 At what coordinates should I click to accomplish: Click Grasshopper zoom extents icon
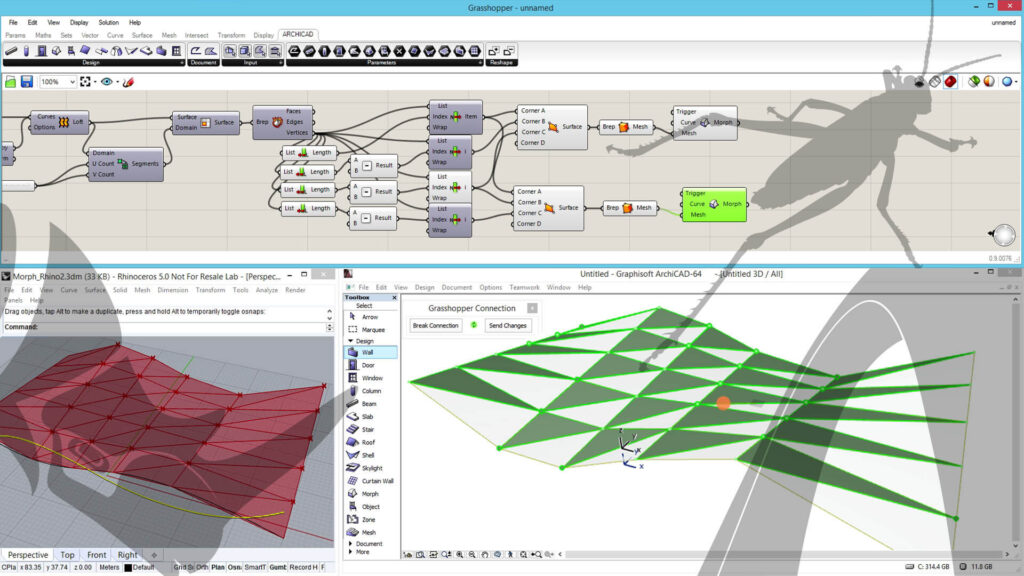(85, 82)
